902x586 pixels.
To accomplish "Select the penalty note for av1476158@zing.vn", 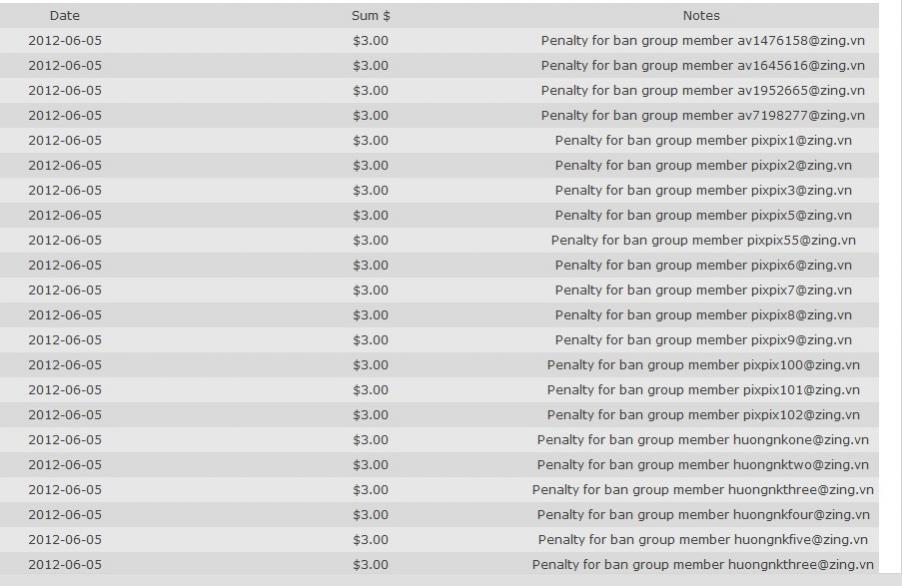I will [703, 41].
